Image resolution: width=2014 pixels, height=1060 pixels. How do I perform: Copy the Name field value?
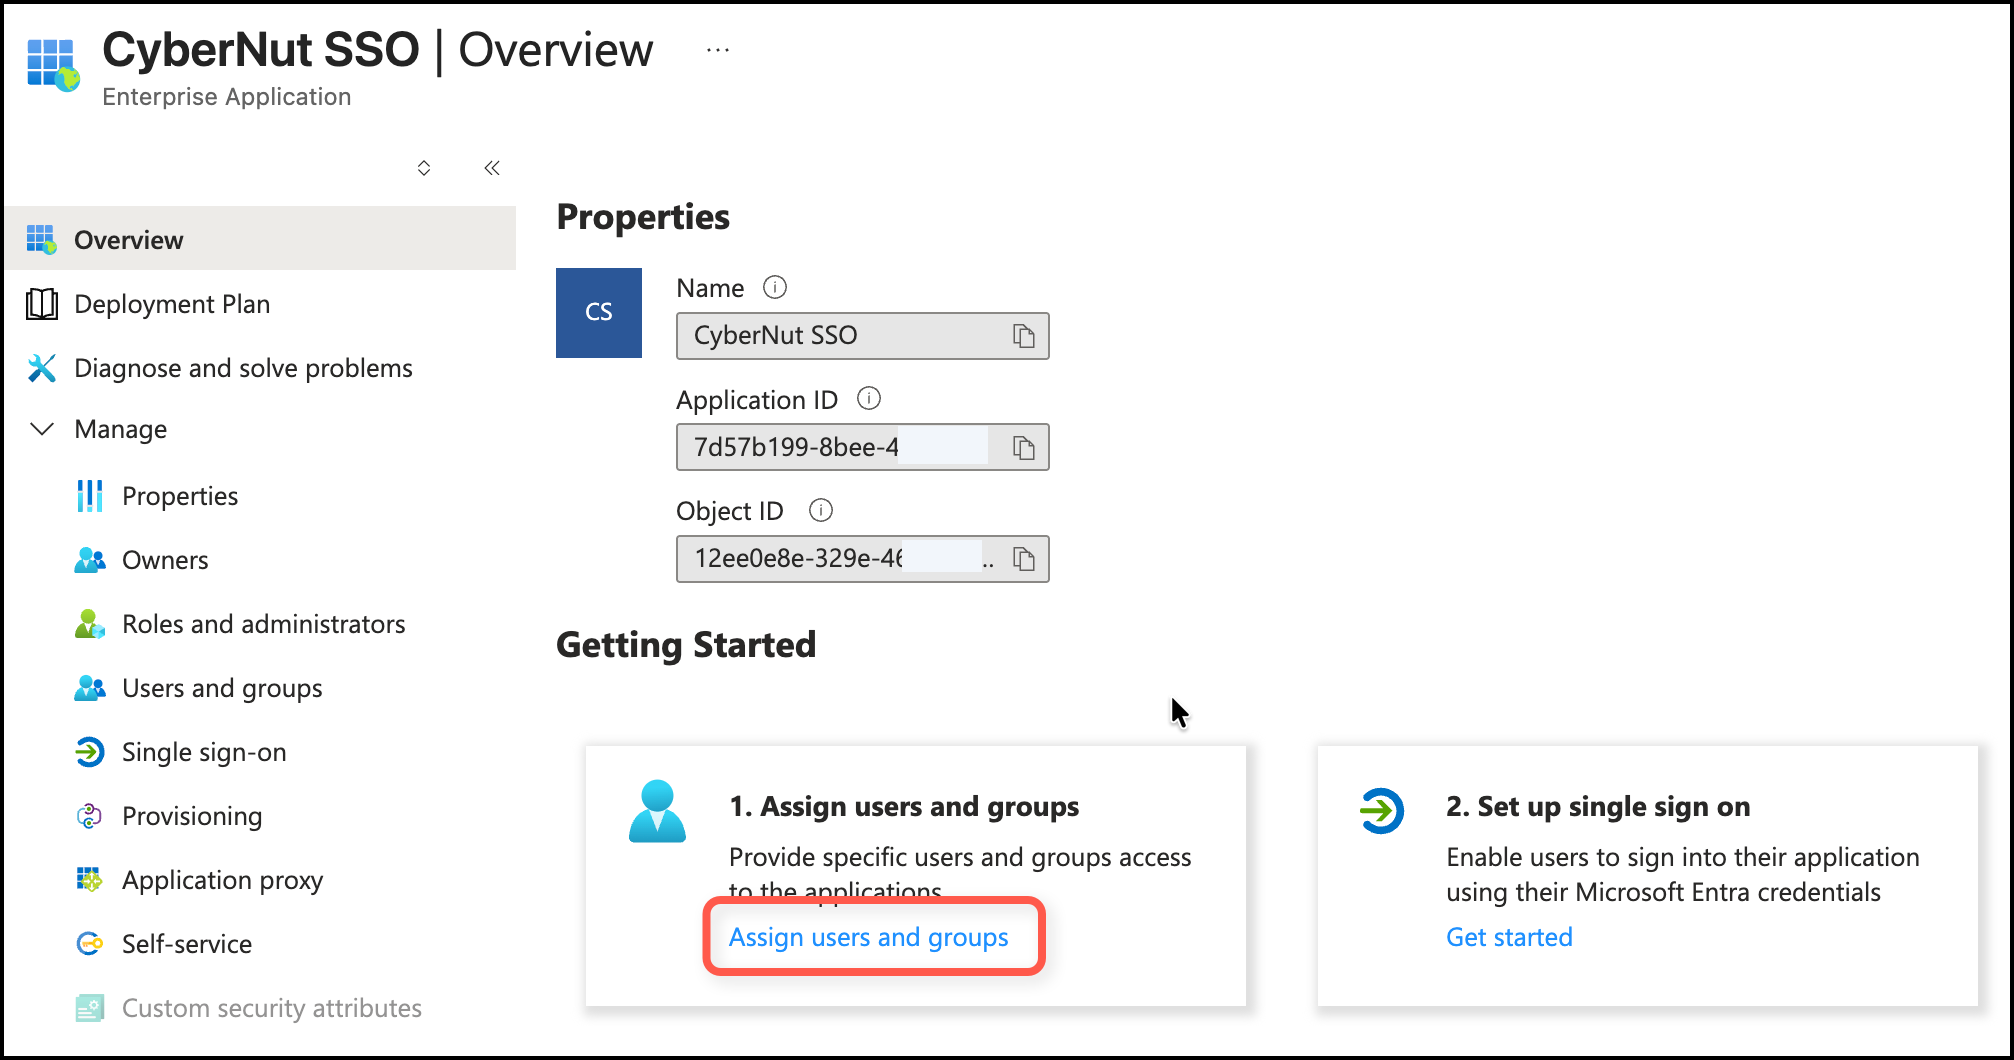pyautogui.click(x=1023, y=336)
